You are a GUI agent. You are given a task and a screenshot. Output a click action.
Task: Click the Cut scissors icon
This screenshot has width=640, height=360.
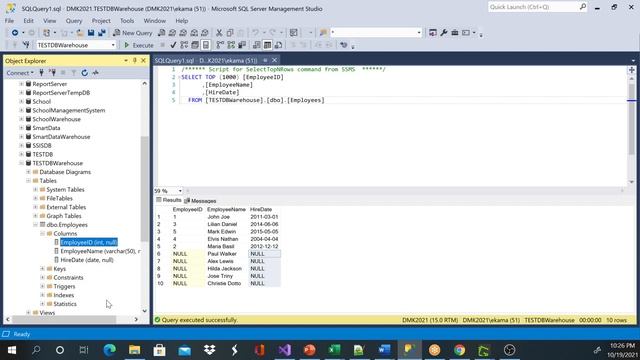click(x=219, y=33)
